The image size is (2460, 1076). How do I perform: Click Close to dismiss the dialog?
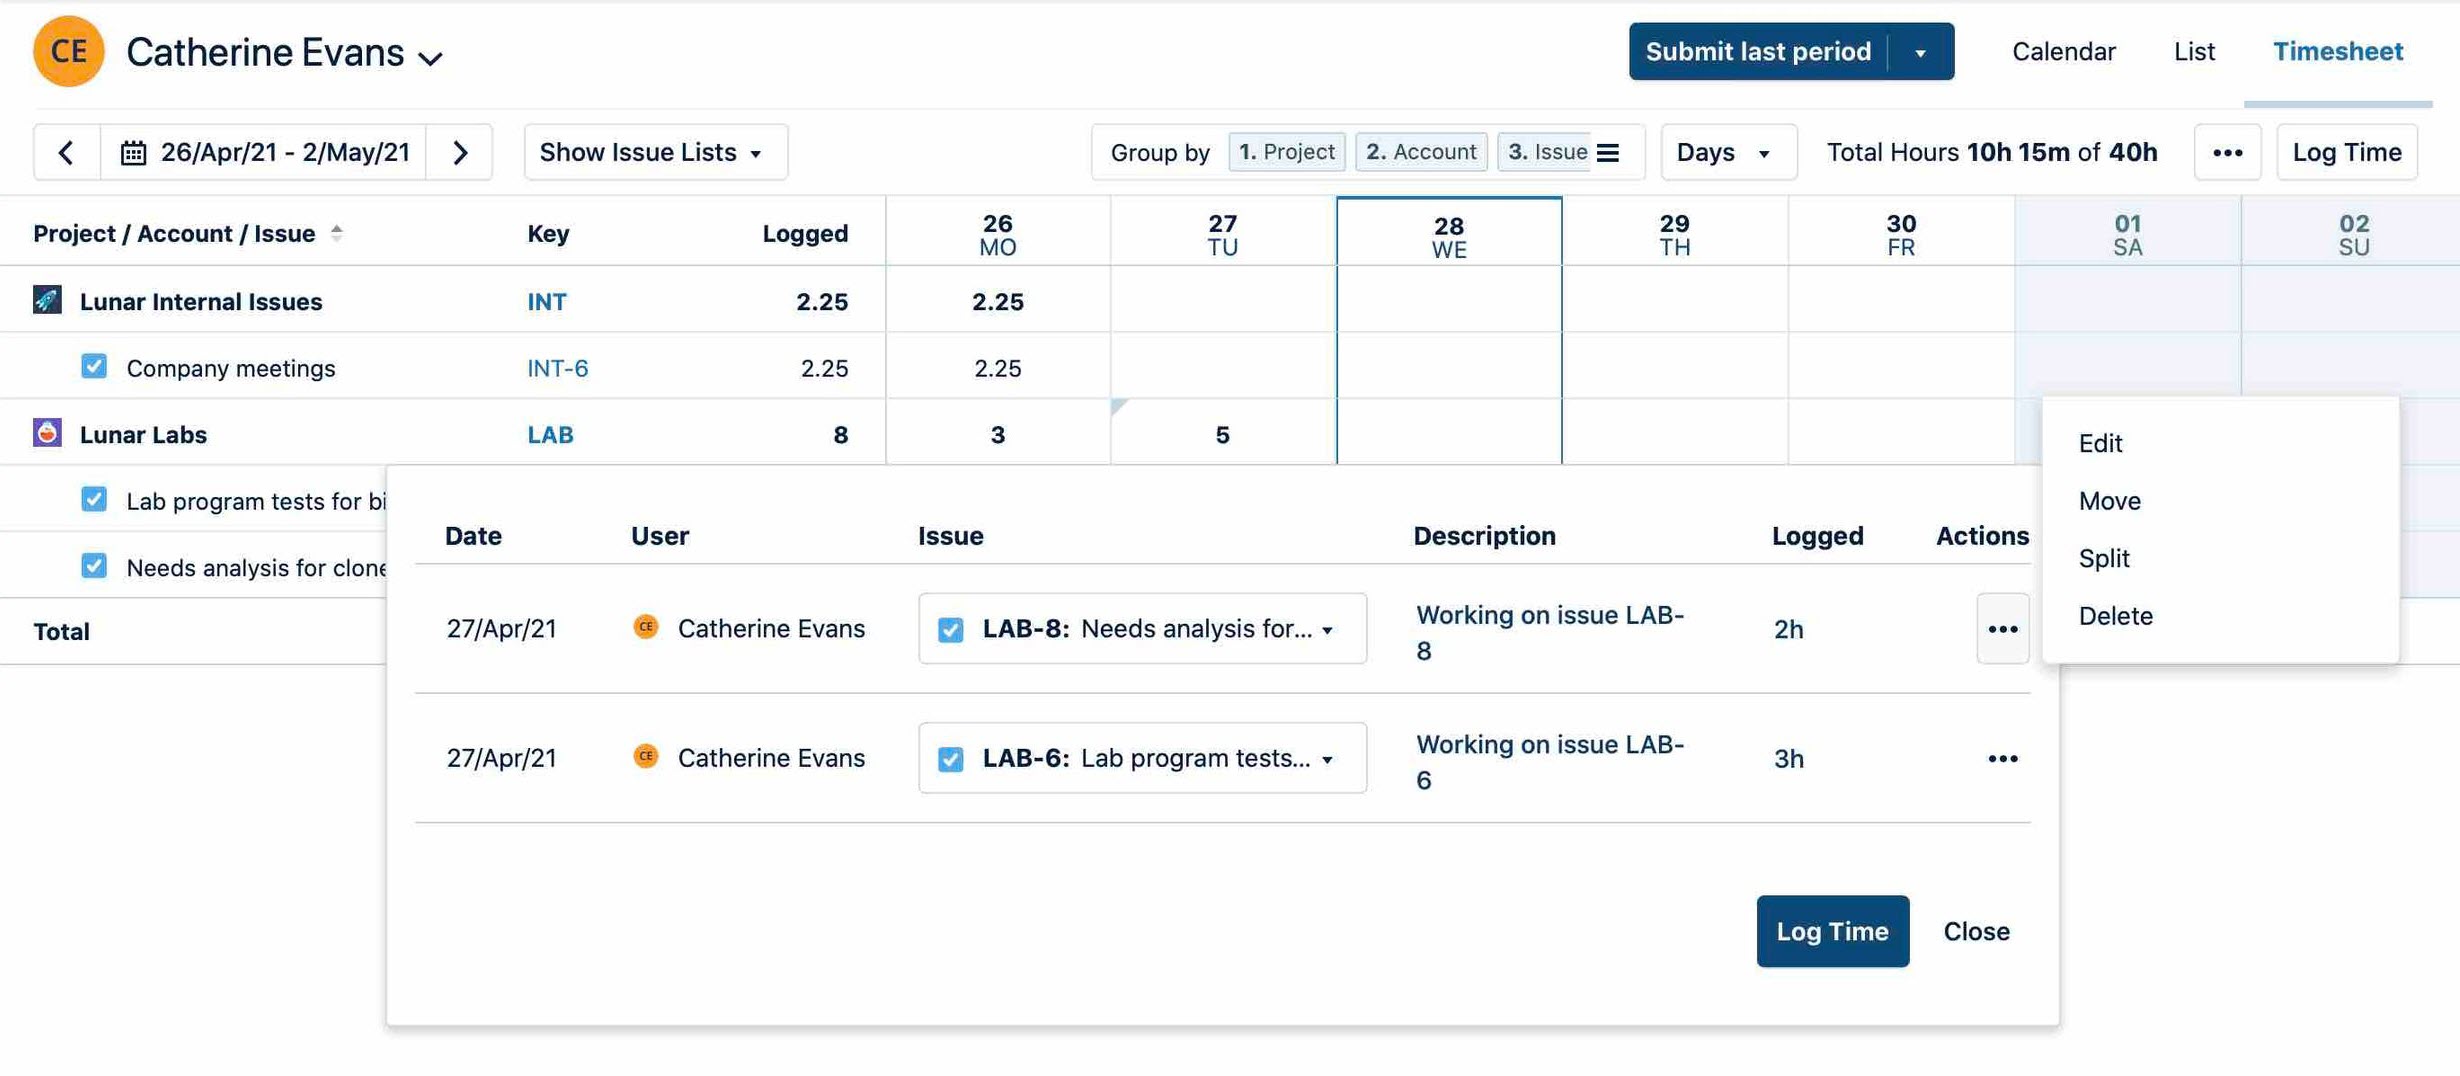1975,931
